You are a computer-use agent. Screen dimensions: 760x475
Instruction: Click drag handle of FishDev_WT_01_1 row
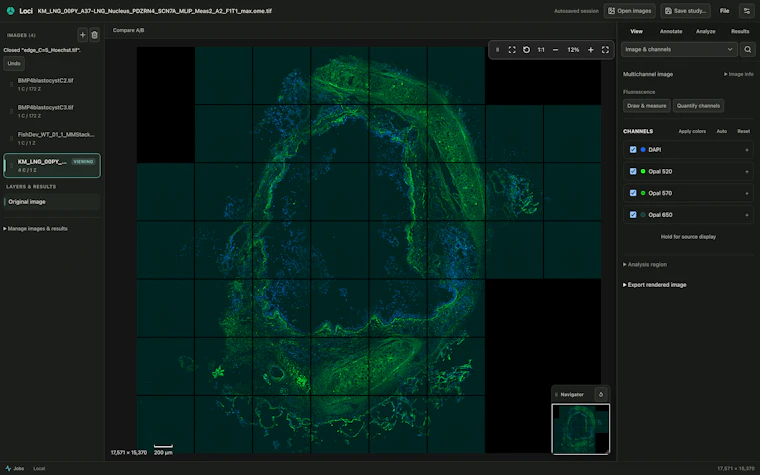pos(12,139)
